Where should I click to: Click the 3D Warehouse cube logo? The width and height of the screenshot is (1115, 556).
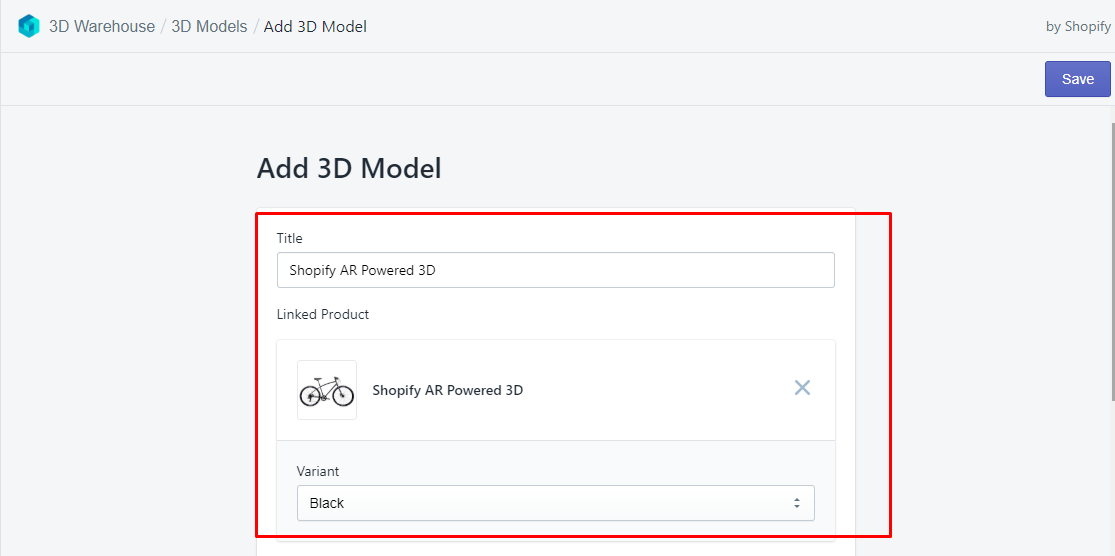tap(28, 27)
